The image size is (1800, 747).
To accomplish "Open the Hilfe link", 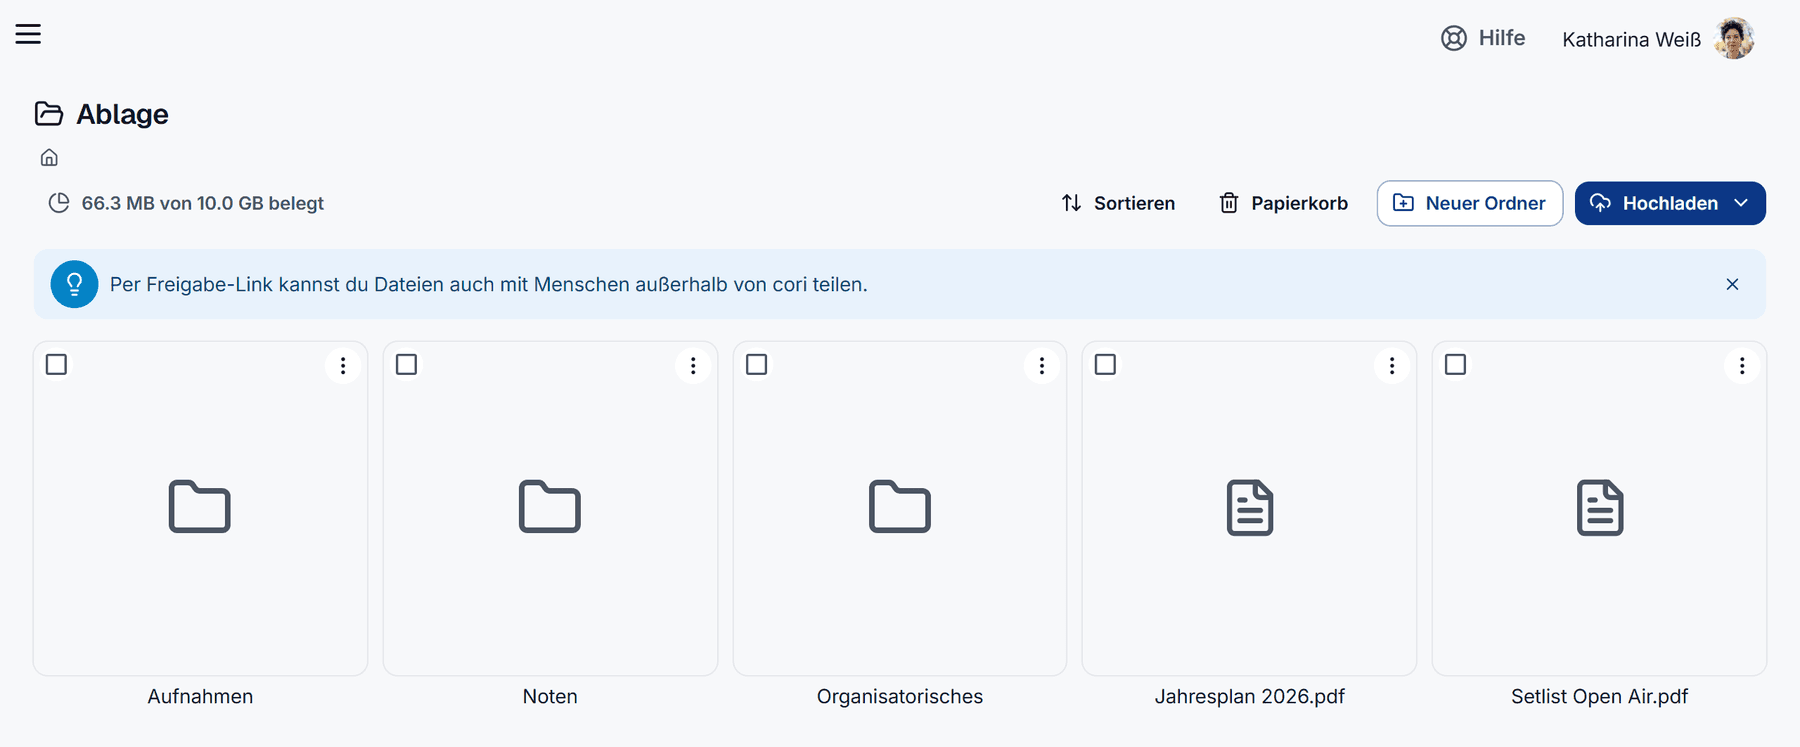I will coord(1483,38).
